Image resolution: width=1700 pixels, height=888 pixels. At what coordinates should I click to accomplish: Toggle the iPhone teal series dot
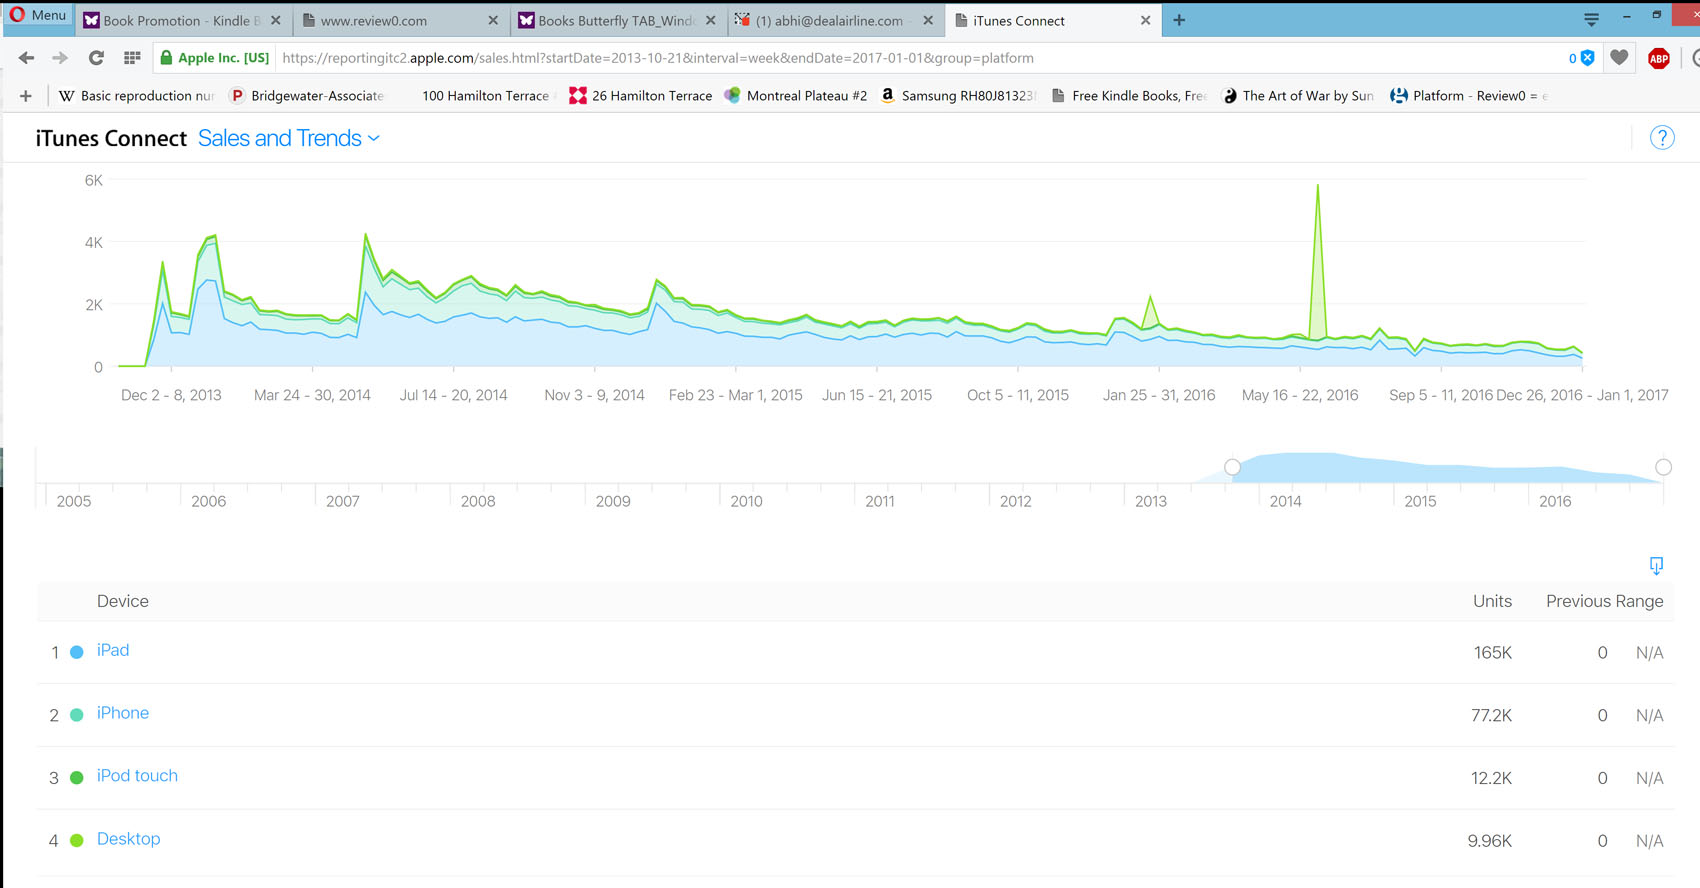coord(77,715)
